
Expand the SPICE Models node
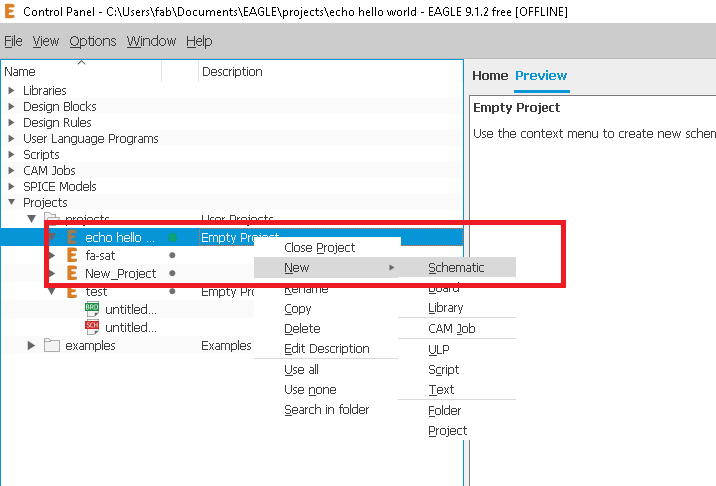pyautogui.click(x=11, y=186)
